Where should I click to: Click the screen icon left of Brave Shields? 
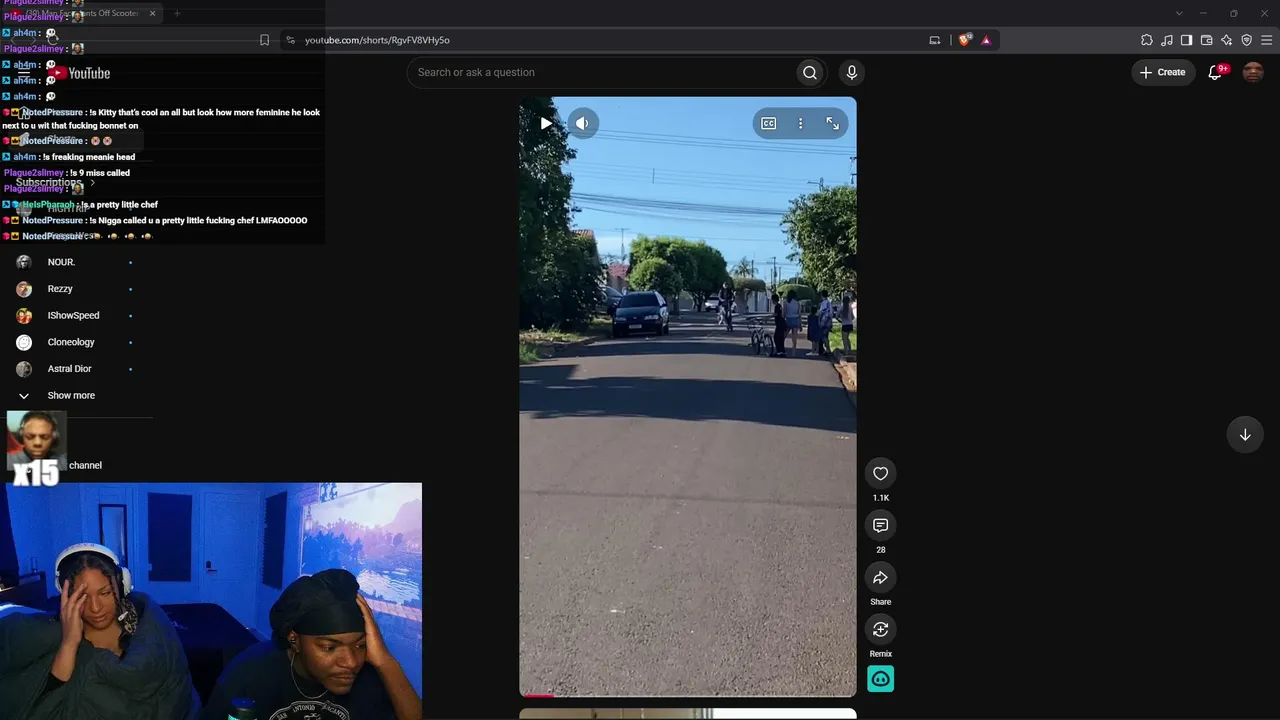(x=935, y=40)
